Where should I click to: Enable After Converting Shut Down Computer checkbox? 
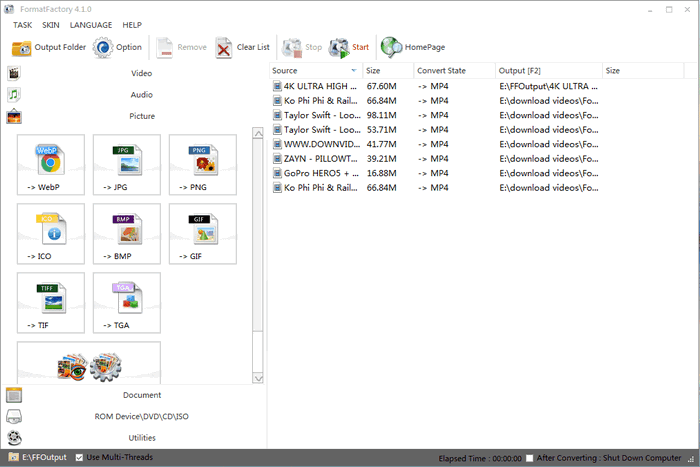529,458
